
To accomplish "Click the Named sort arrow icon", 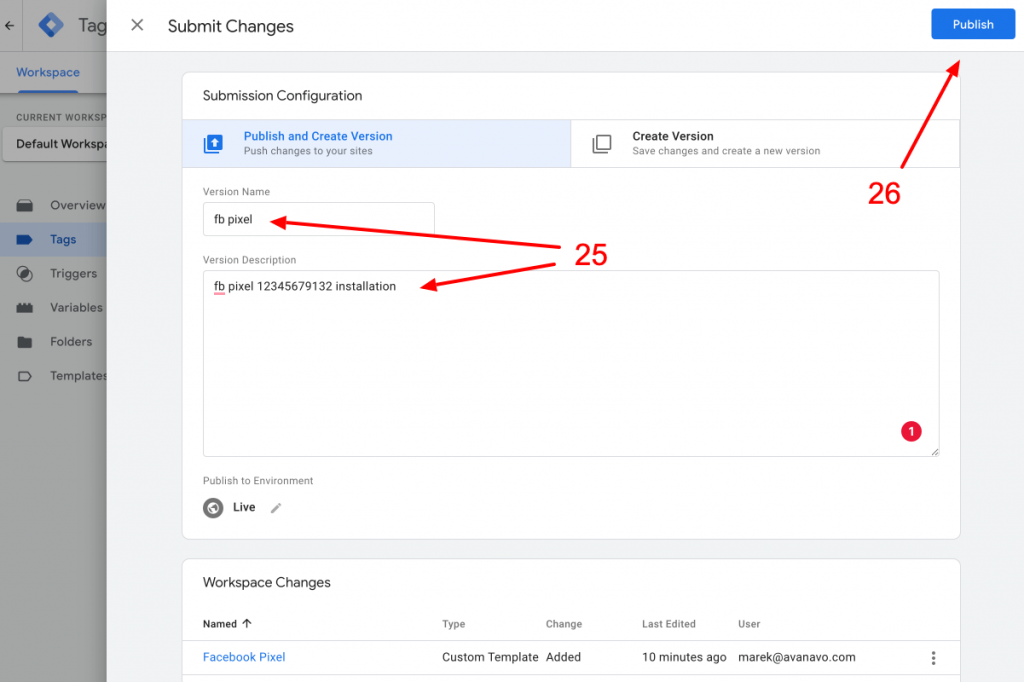I will pyautogui.click(x=247, y=623).
